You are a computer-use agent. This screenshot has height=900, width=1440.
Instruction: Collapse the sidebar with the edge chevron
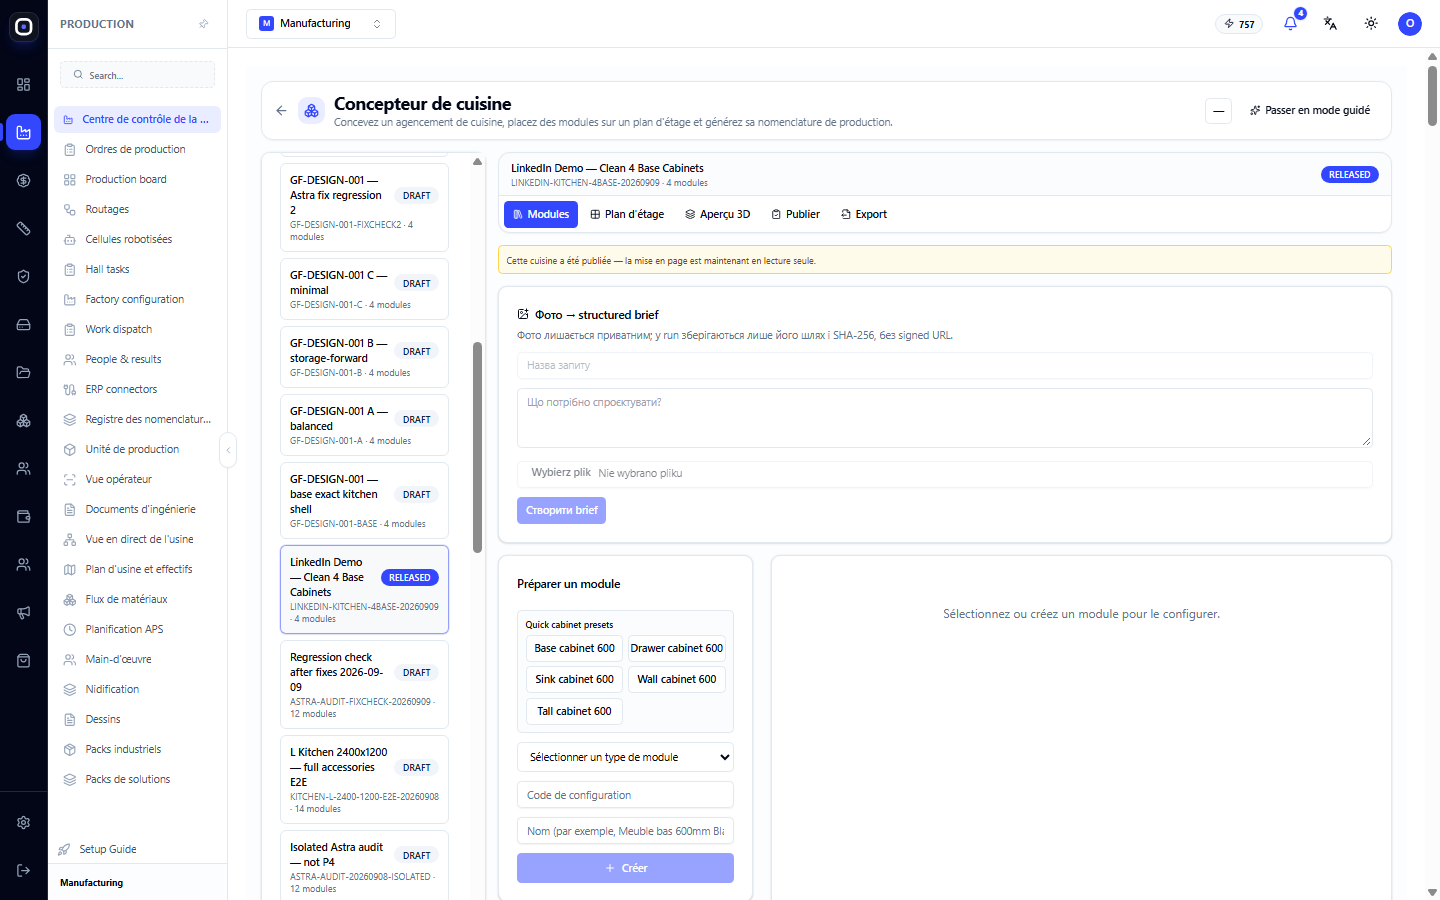(228, 450)
